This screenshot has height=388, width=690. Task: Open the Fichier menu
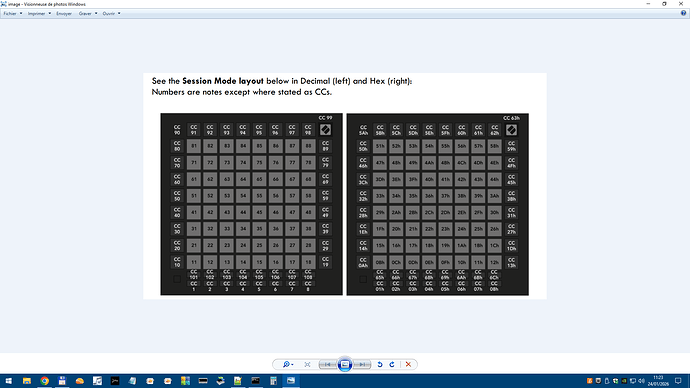click(12, 14)
